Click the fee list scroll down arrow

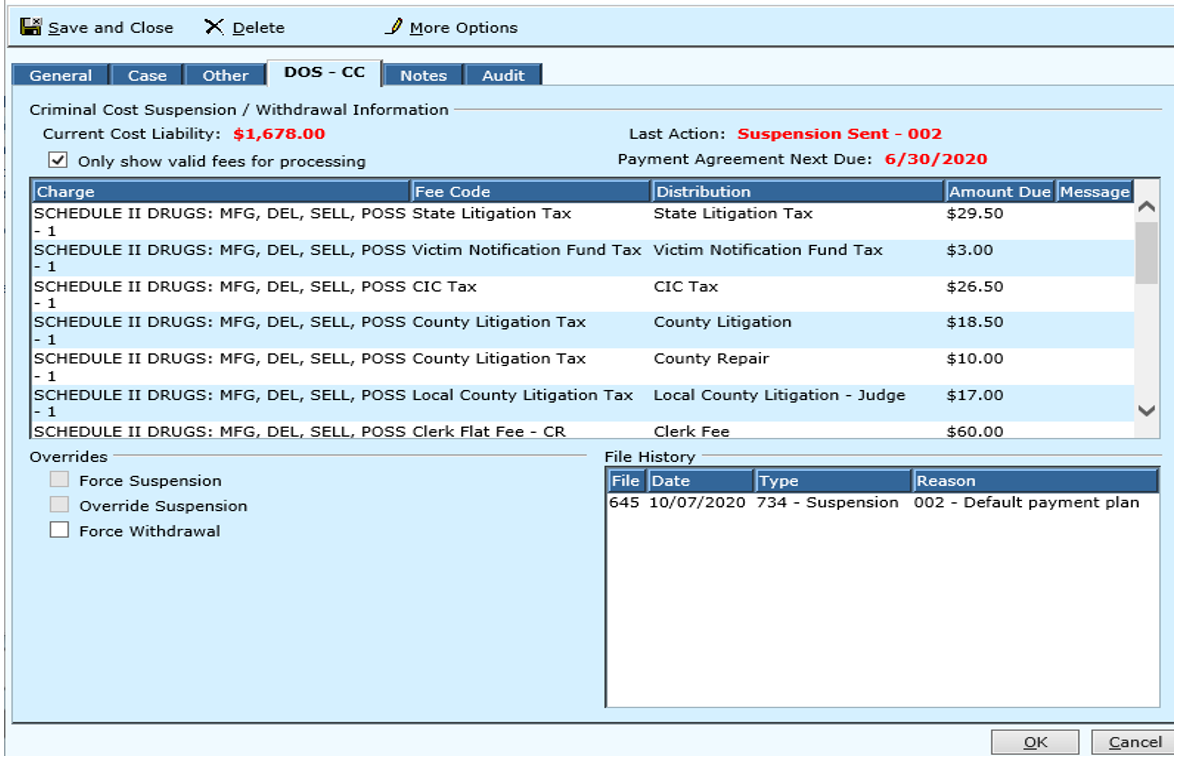click(x=1146, y=410)
